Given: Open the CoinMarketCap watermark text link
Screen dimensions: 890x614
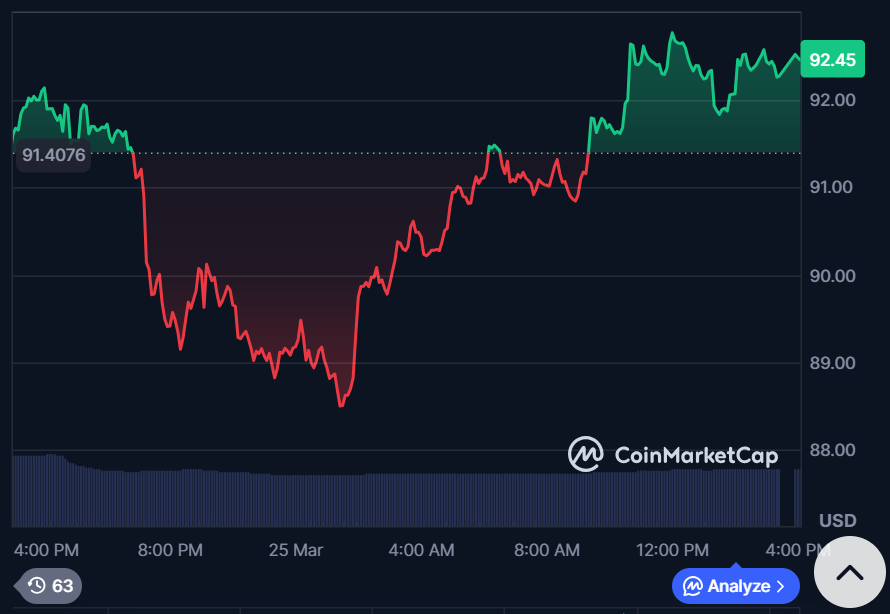Looking at the screenshot, I should 696,456.
